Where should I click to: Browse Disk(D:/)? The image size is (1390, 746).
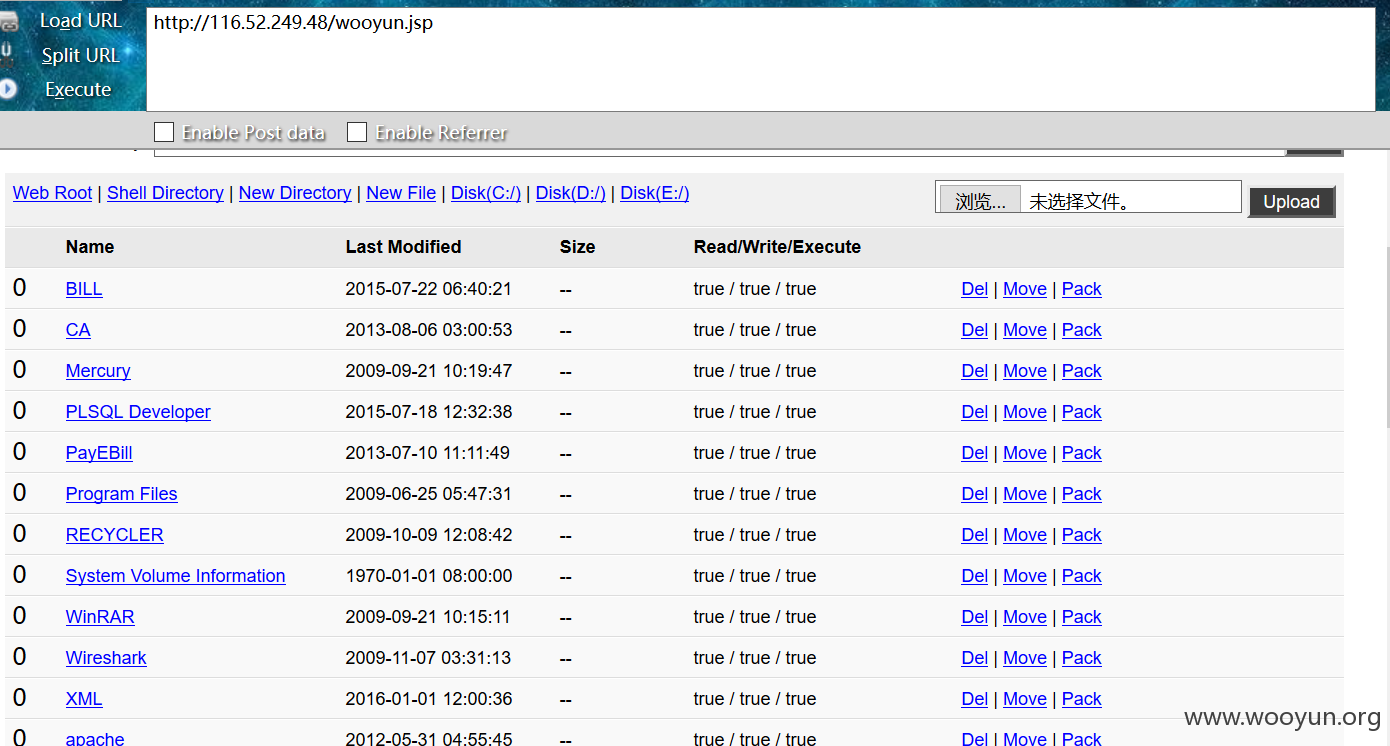571,193
